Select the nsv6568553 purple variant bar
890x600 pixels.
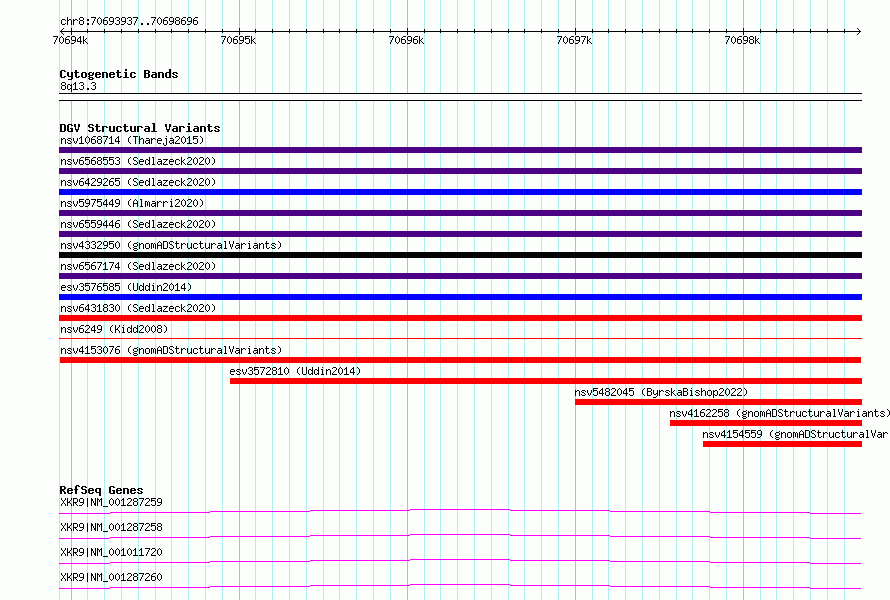(460, 171)
